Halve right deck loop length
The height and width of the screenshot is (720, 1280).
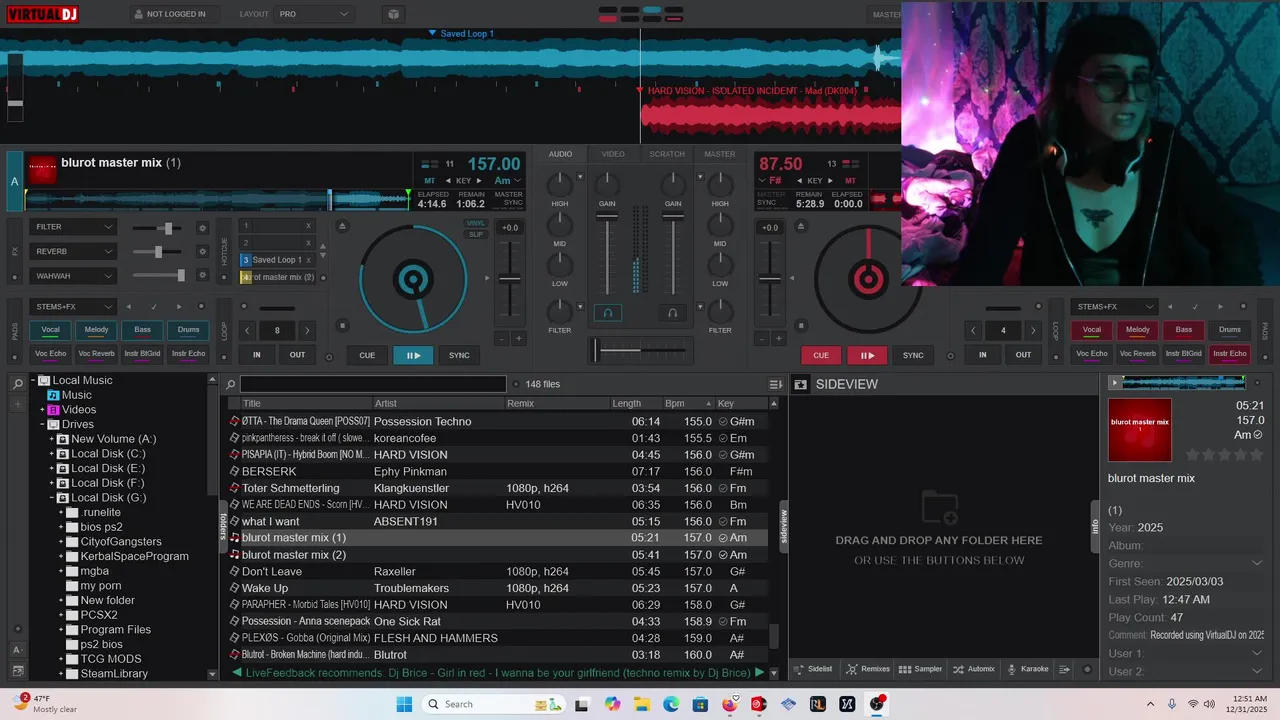click(973, 330)
